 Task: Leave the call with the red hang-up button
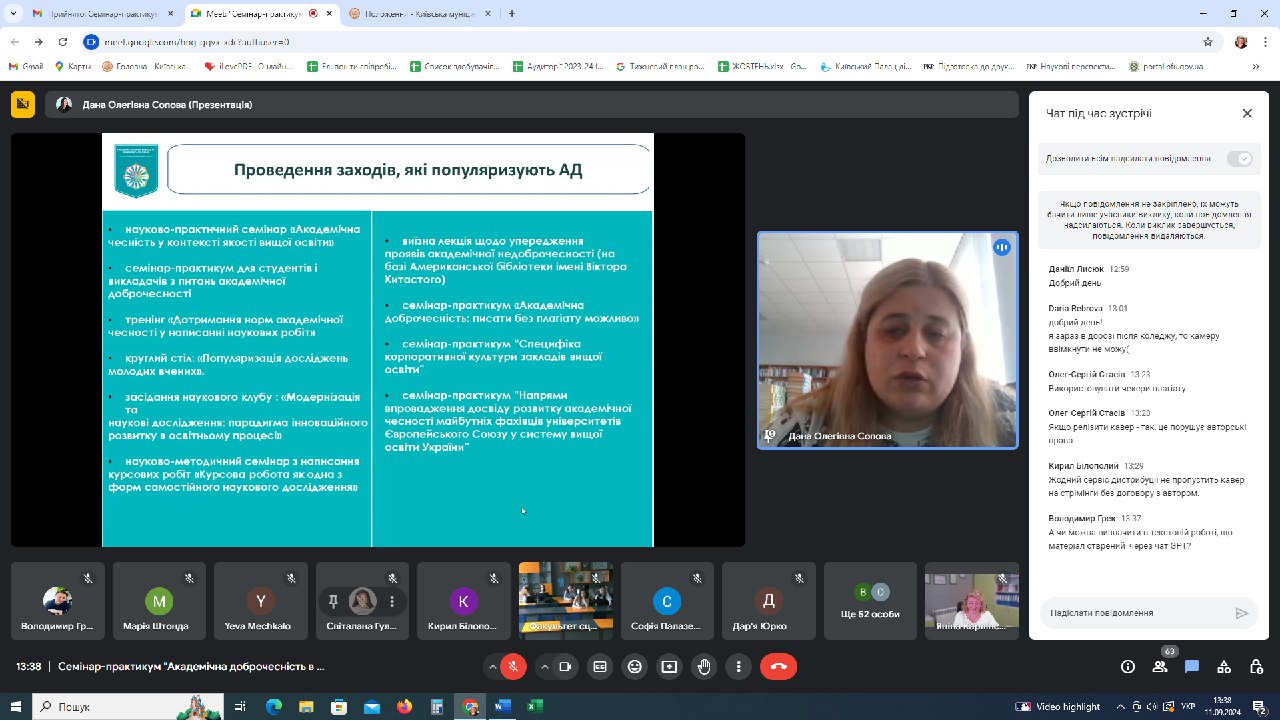779,667
